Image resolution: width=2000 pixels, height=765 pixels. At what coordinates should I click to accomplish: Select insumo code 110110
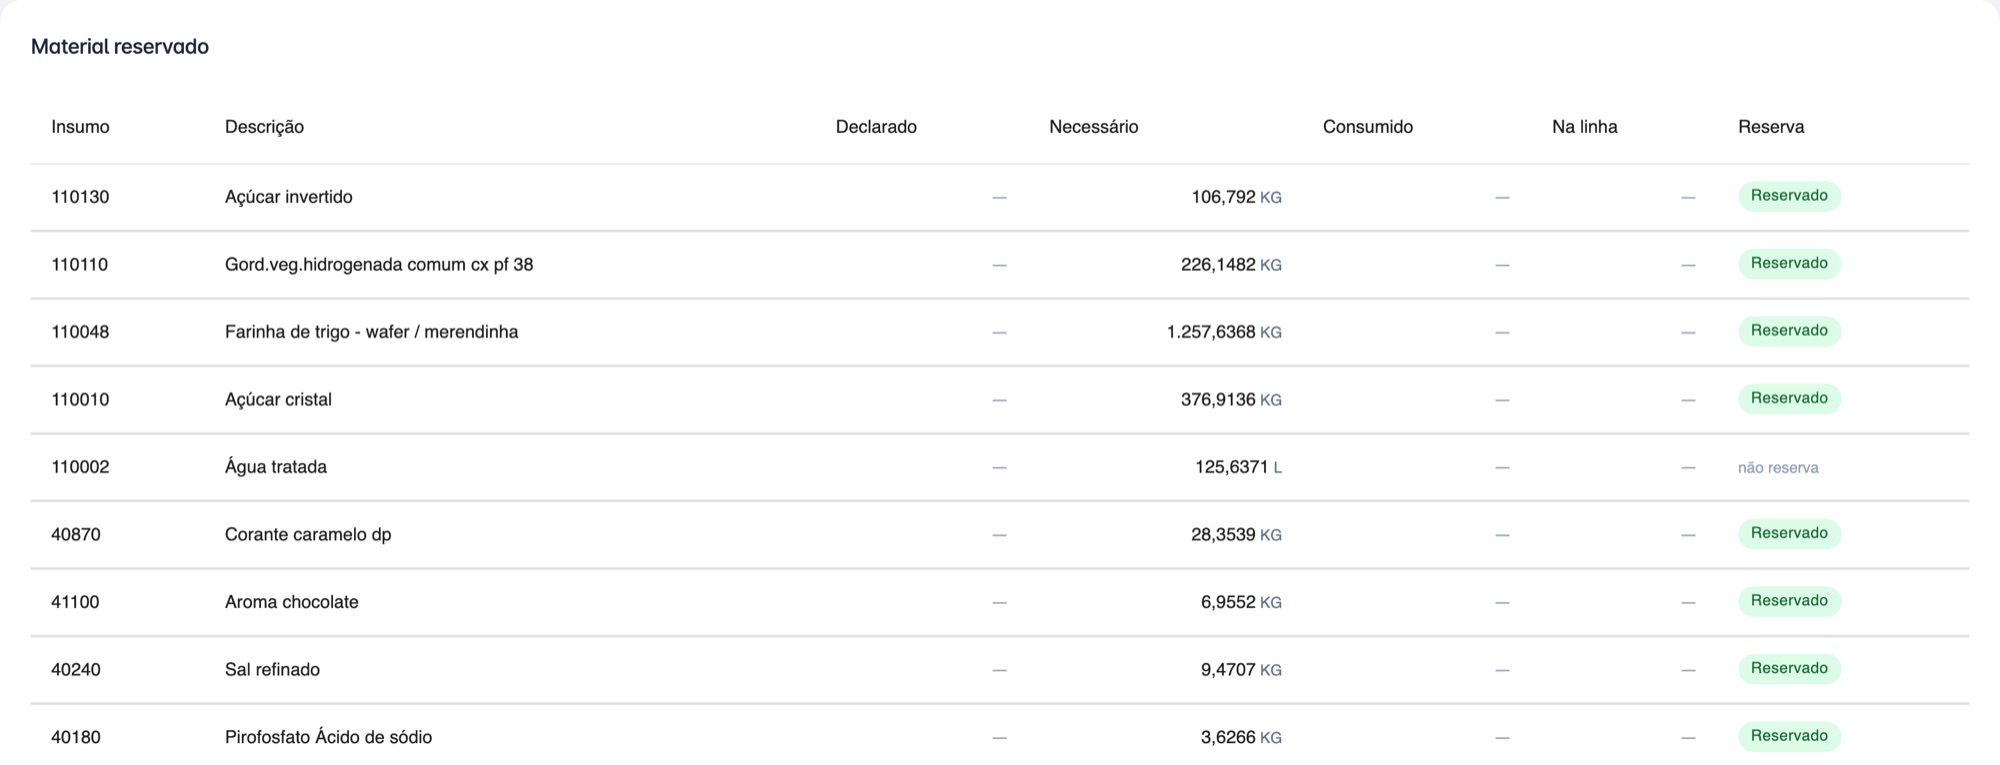click(x=79, y=265)
